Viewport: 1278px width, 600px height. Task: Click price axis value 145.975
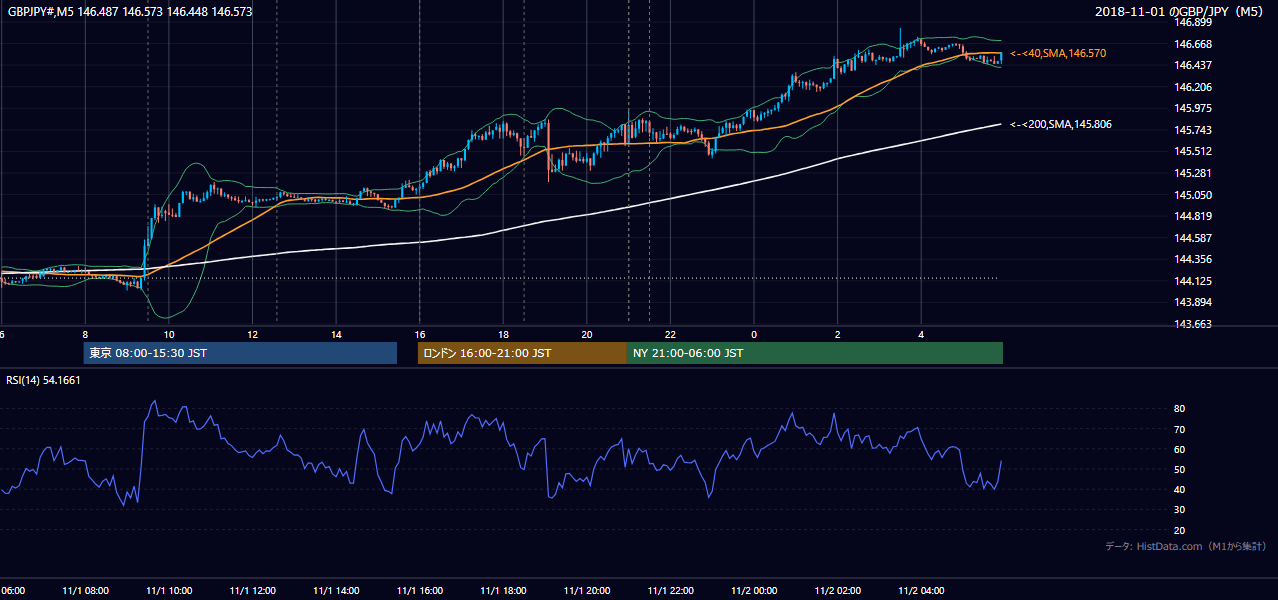point(1192,108)
